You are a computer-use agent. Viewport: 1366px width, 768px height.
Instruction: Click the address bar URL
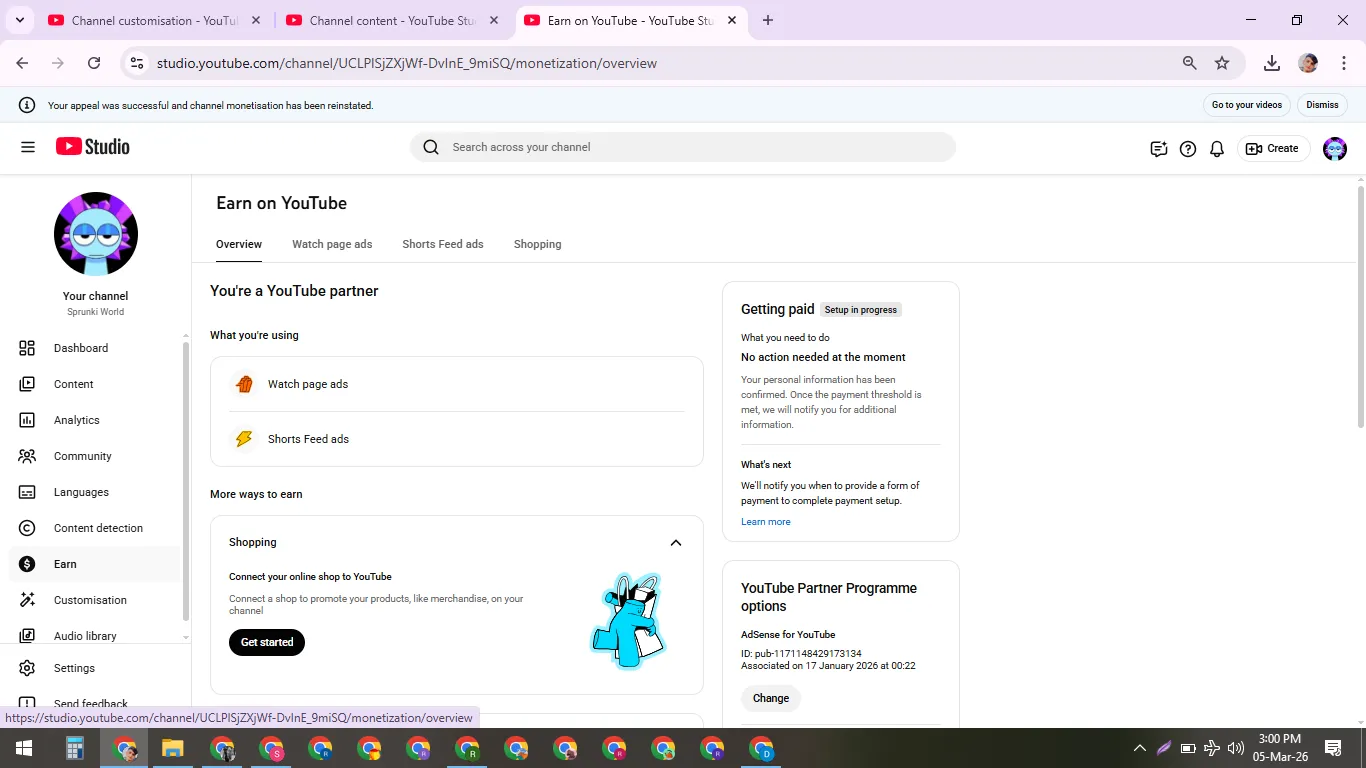(x=407, y=63)
